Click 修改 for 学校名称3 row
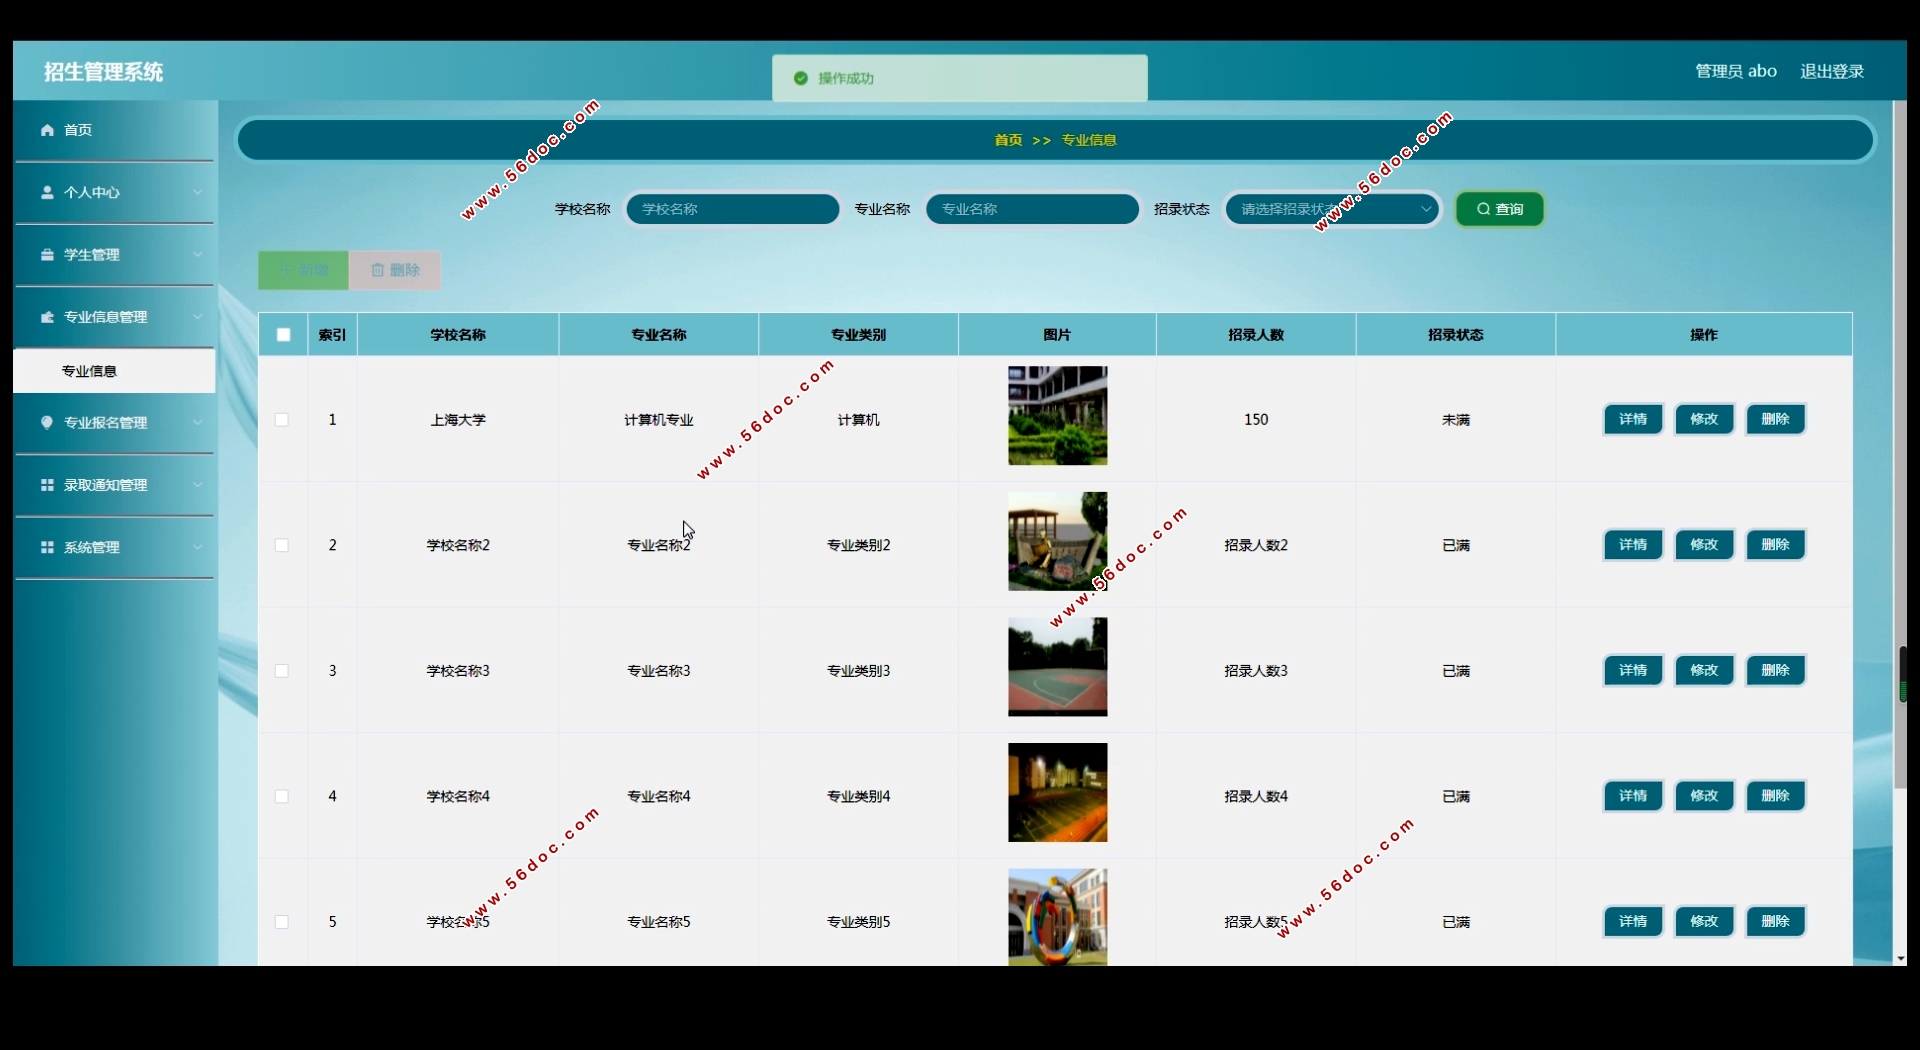The image size is (1920, 1050). pyautogui.click(x=1704, y=670)
